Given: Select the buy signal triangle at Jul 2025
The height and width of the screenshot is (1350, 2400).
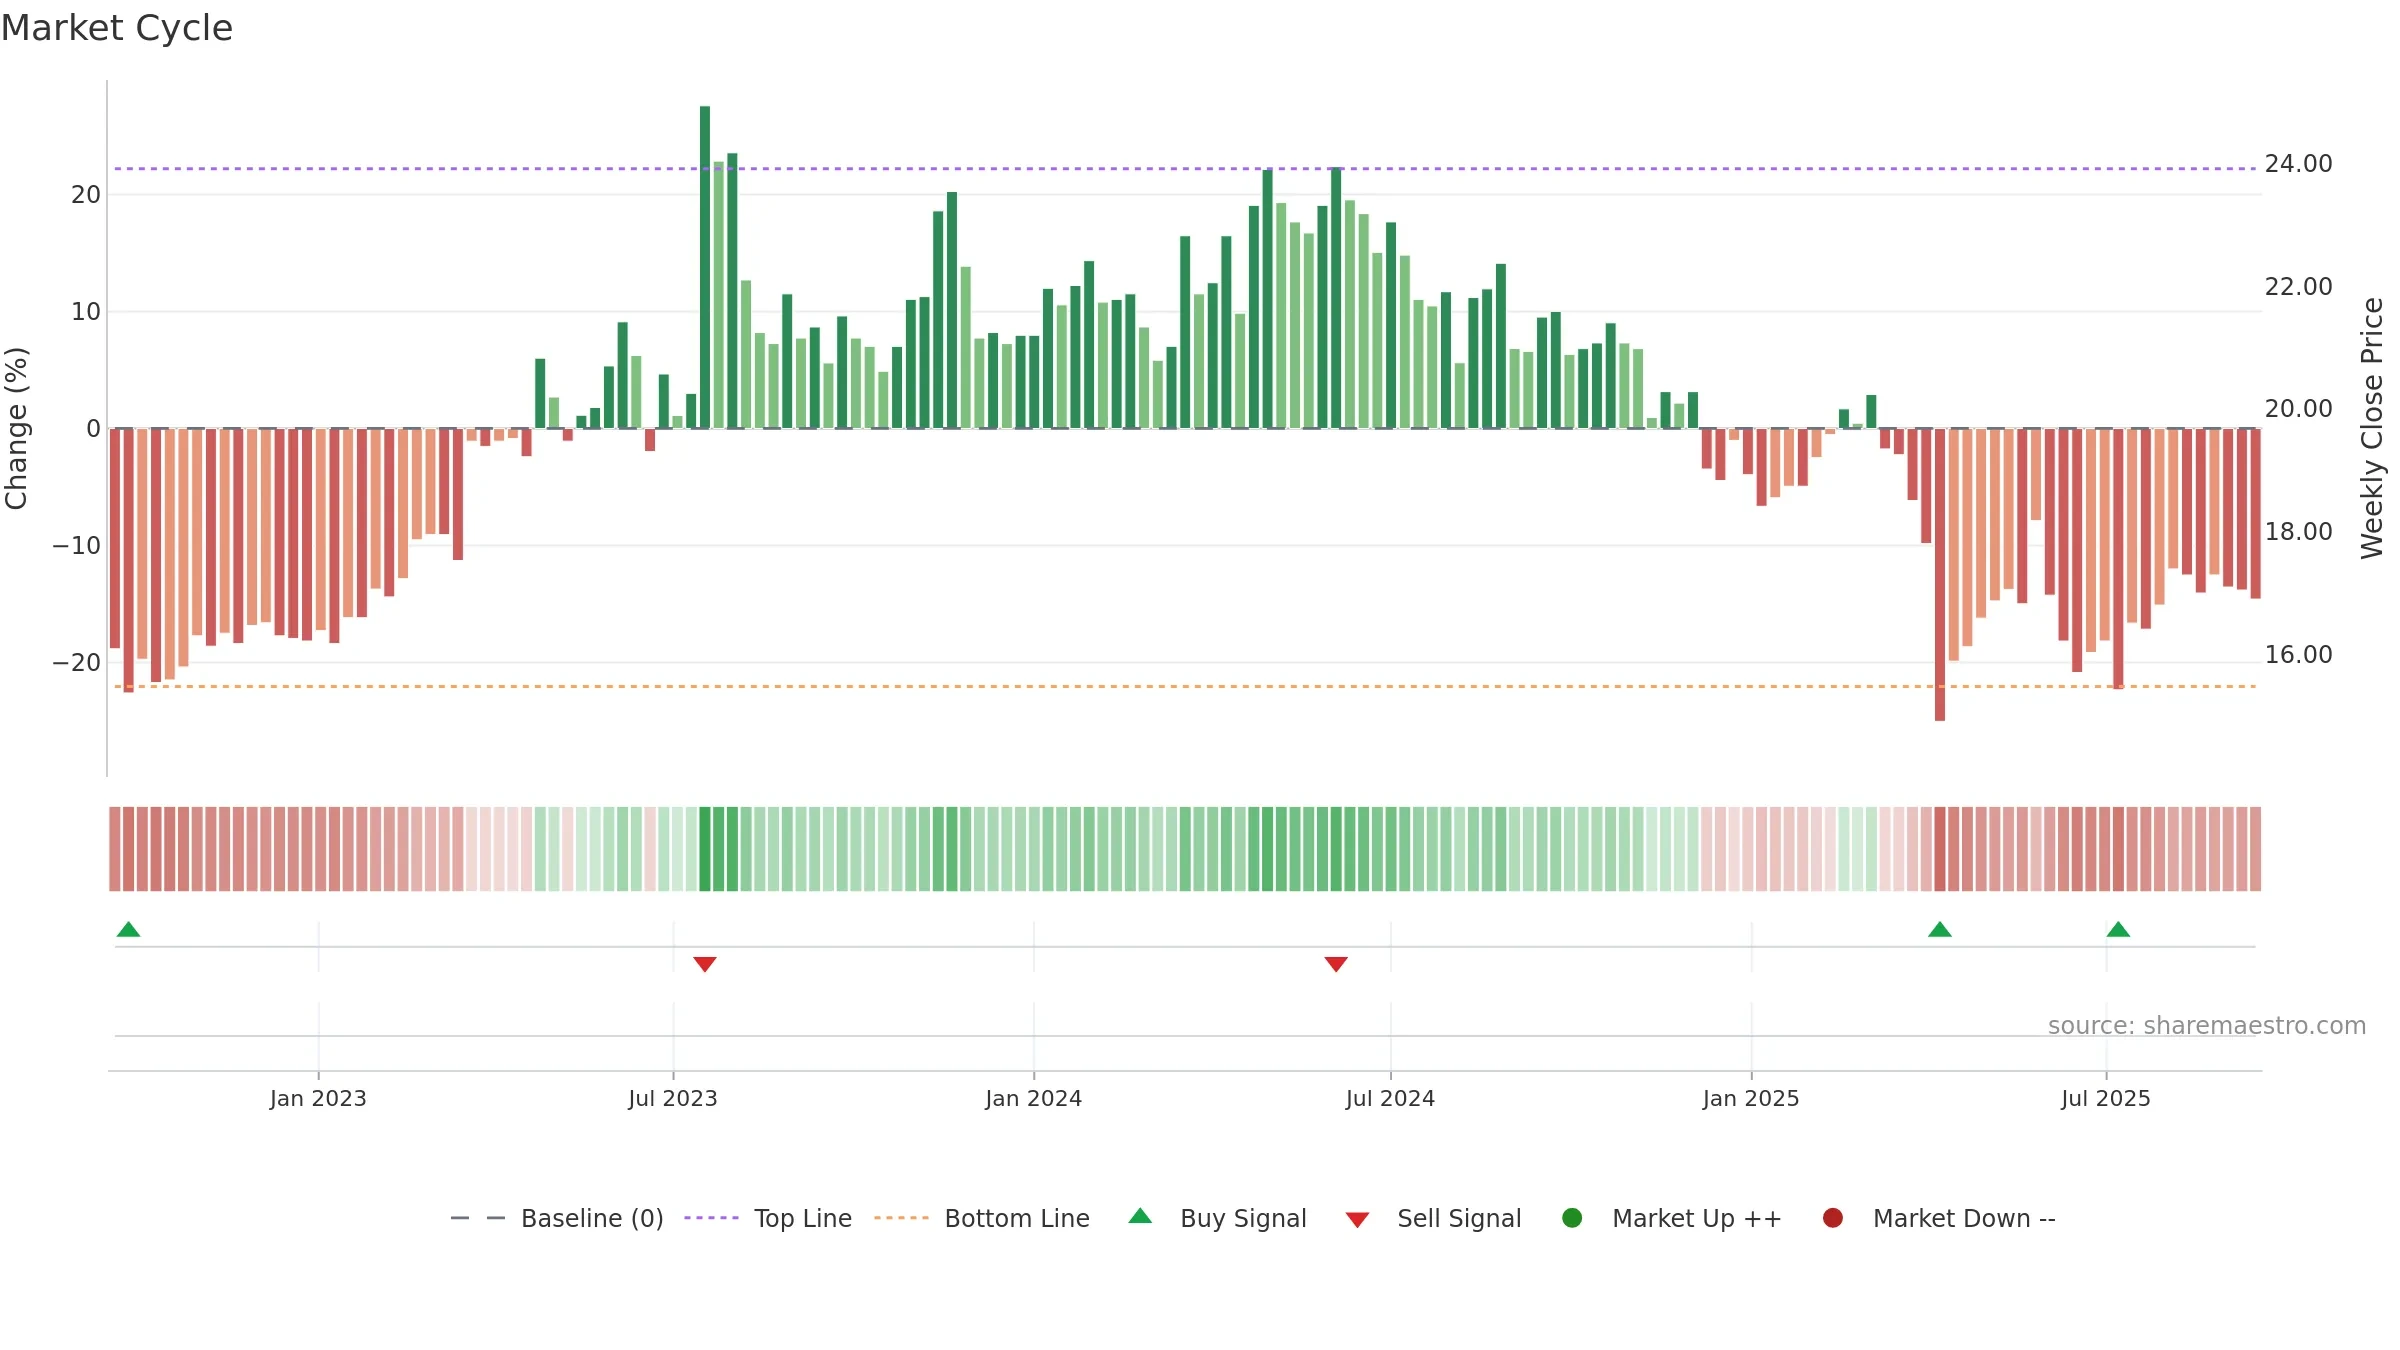Looking at the screenshot, I should tap(2118, 929).
